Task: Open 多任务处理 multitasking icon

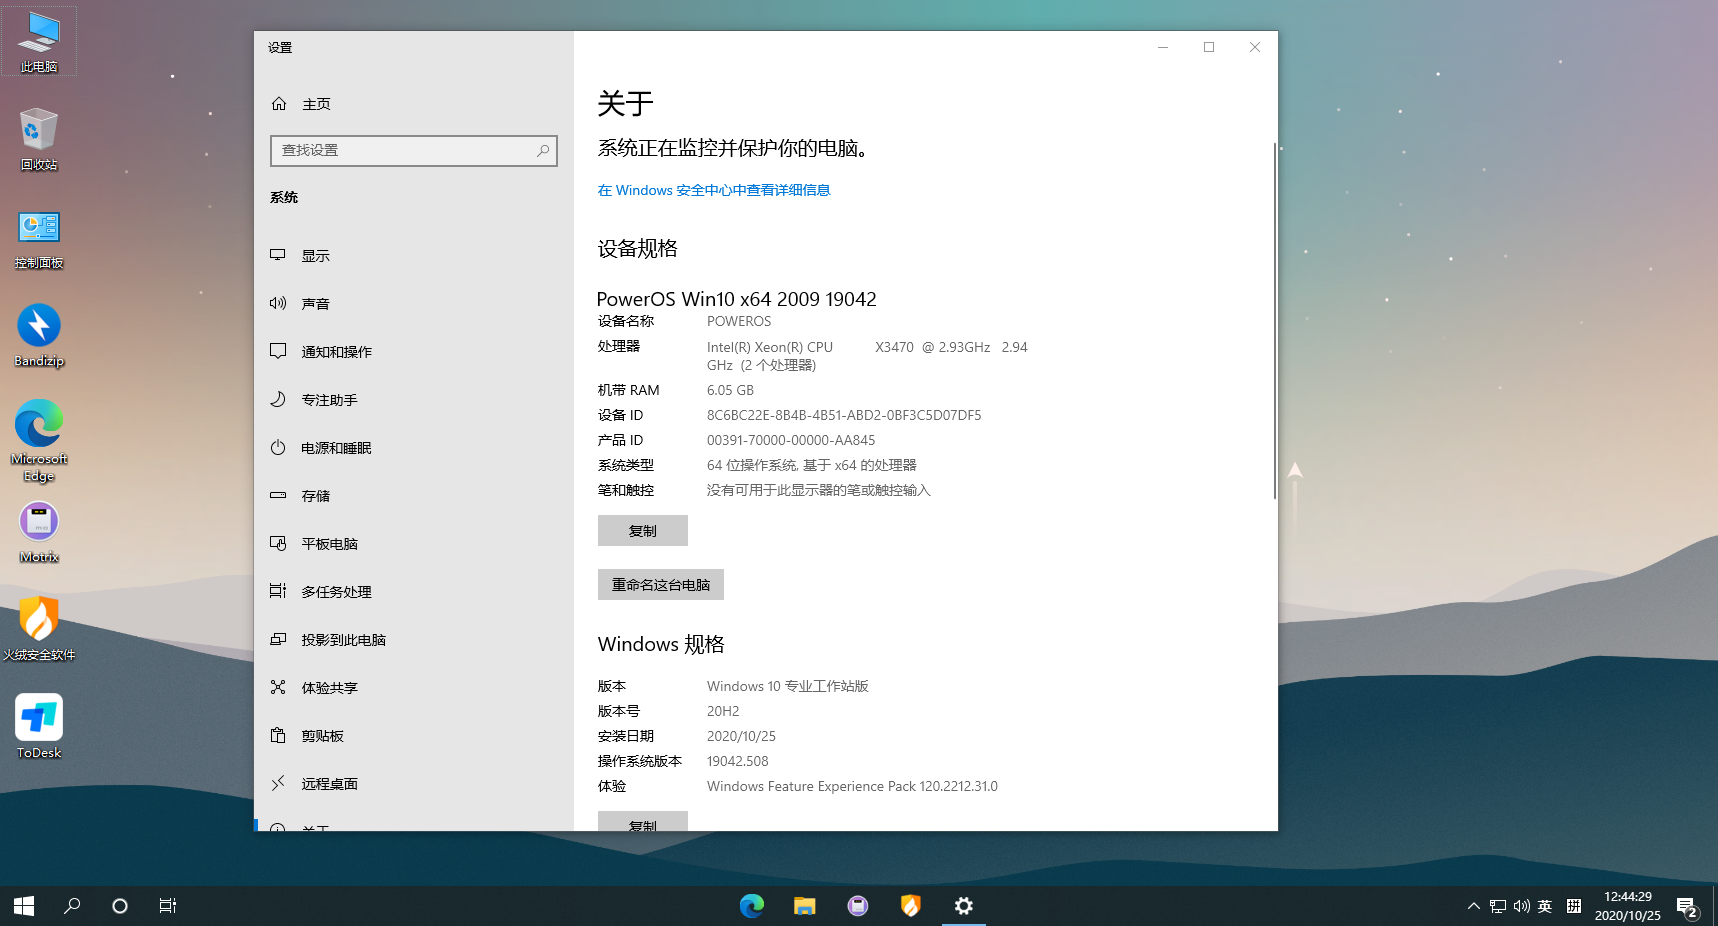Action: coord(278,592)
